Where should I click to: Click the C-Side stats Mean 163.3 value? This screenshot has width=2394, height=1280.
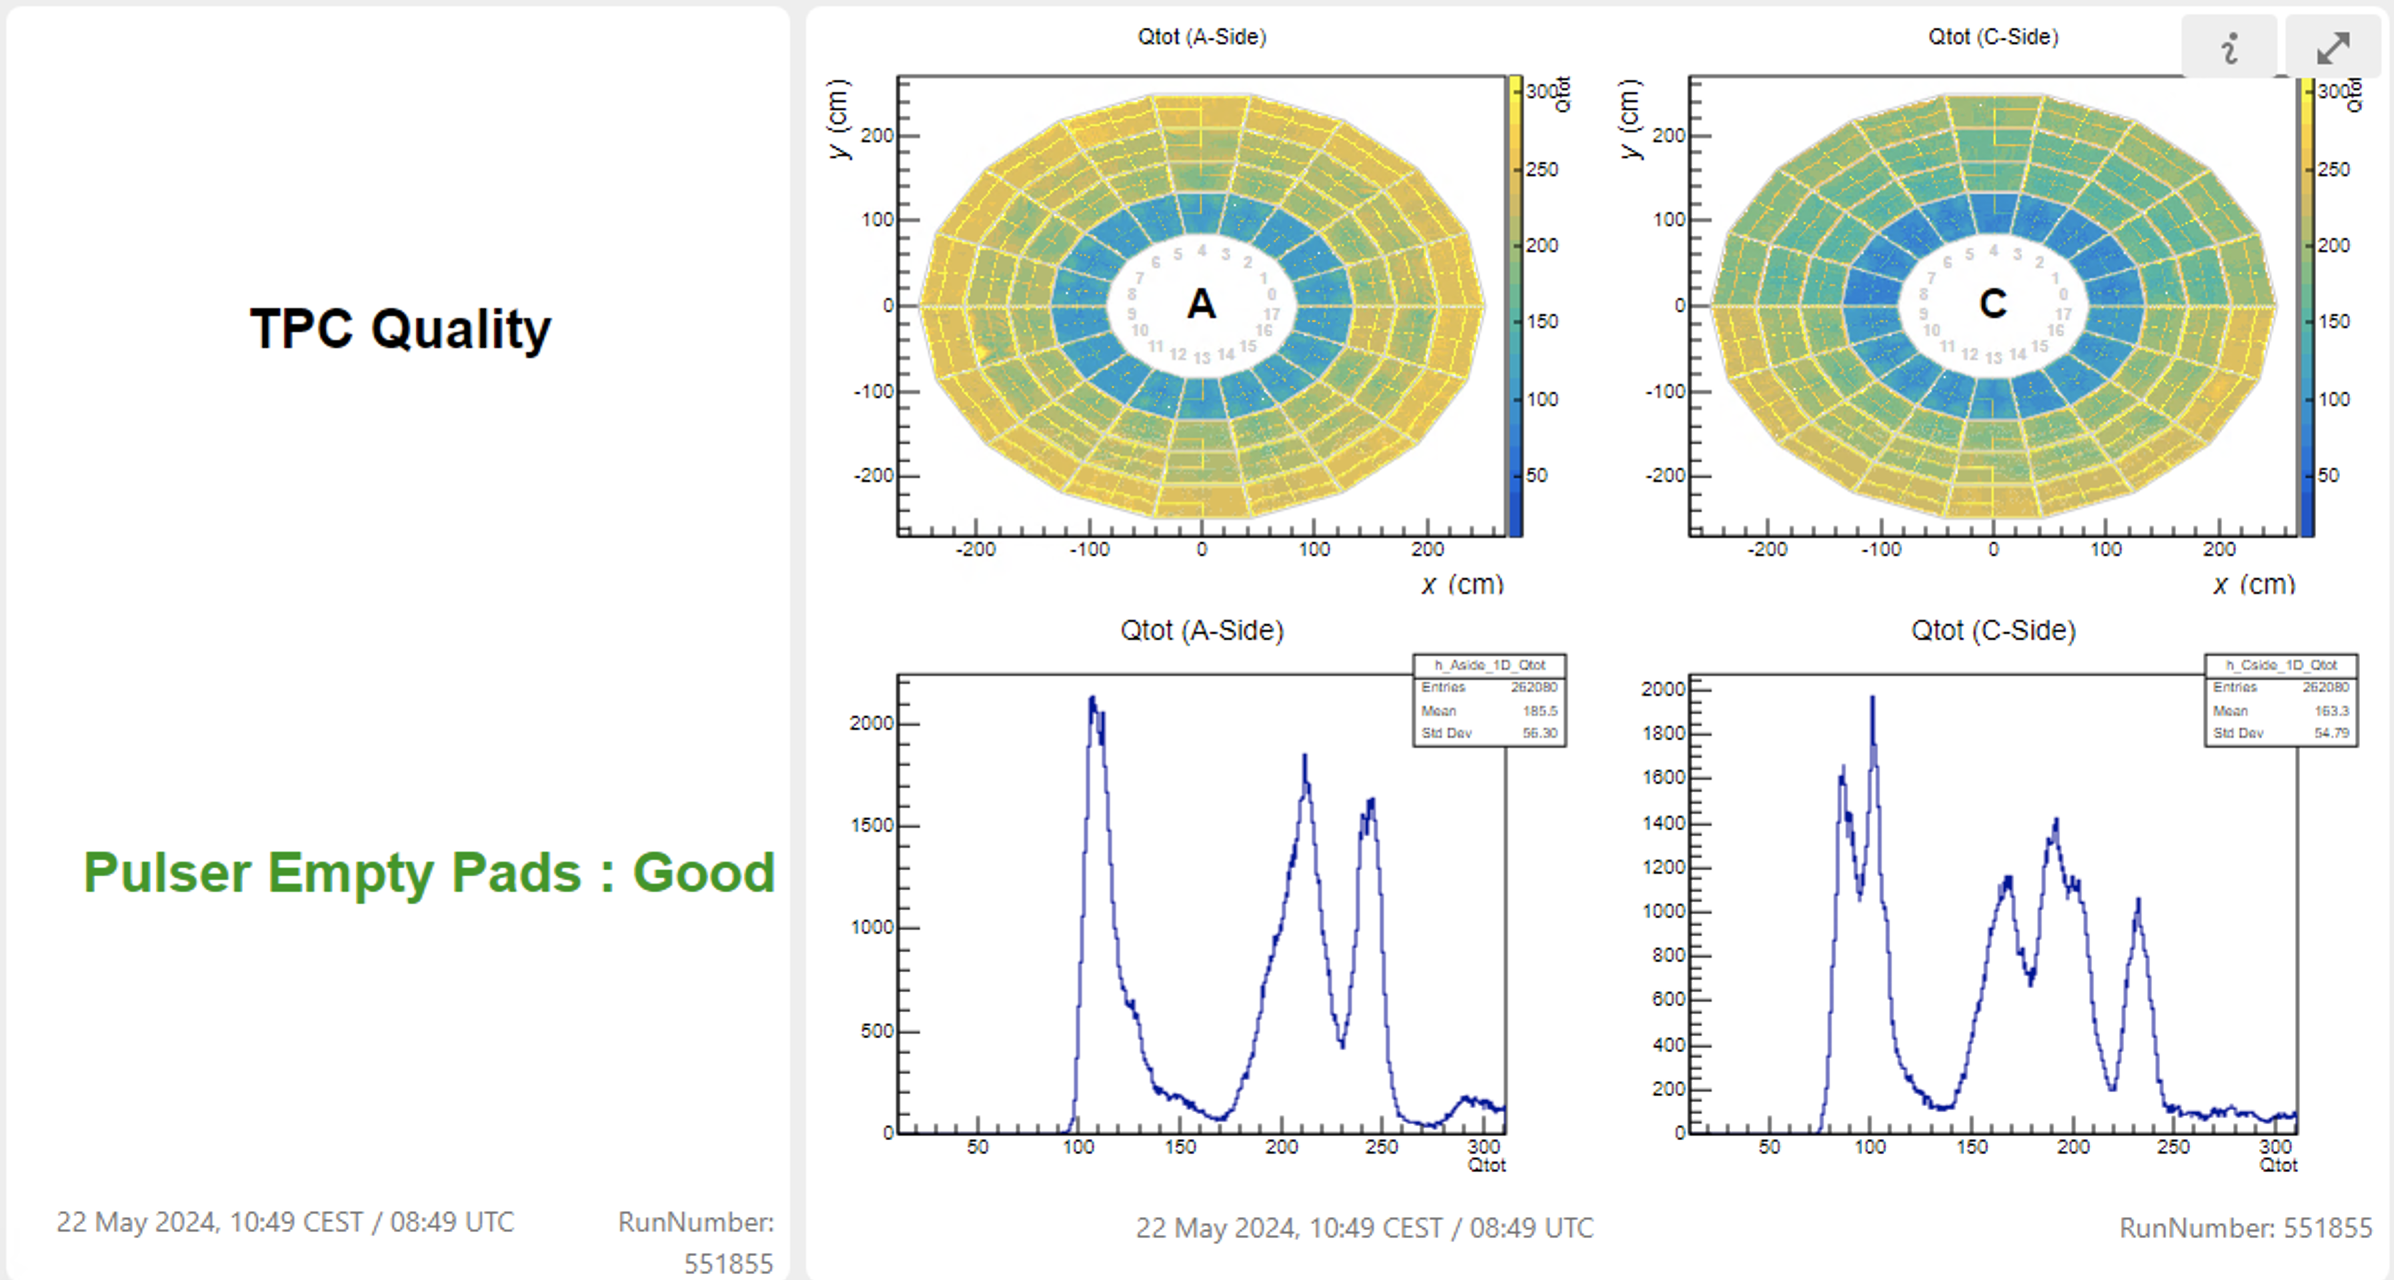tap(2332, 711)
